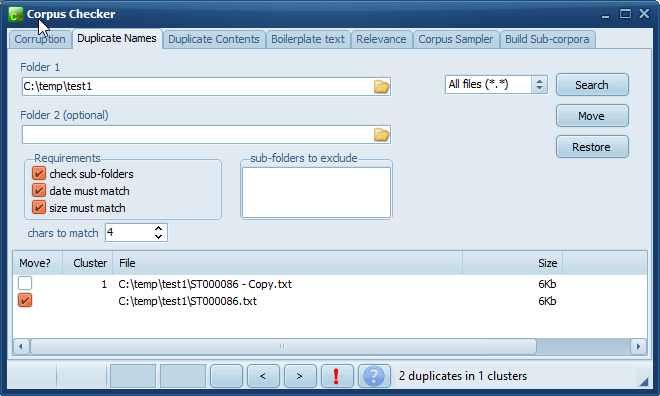Maximize the Corpus Checker window
The width and height of the screenshot is (660, 396).
[x=625, y=14]
